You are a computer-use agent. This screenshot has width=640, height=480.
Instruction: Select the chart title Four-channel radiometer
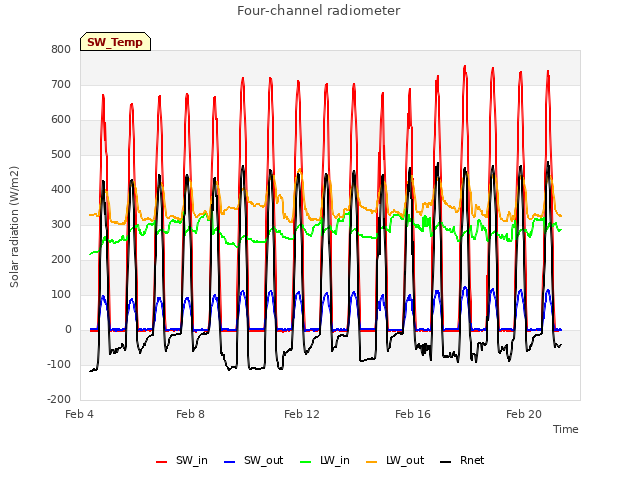[318, 10]
